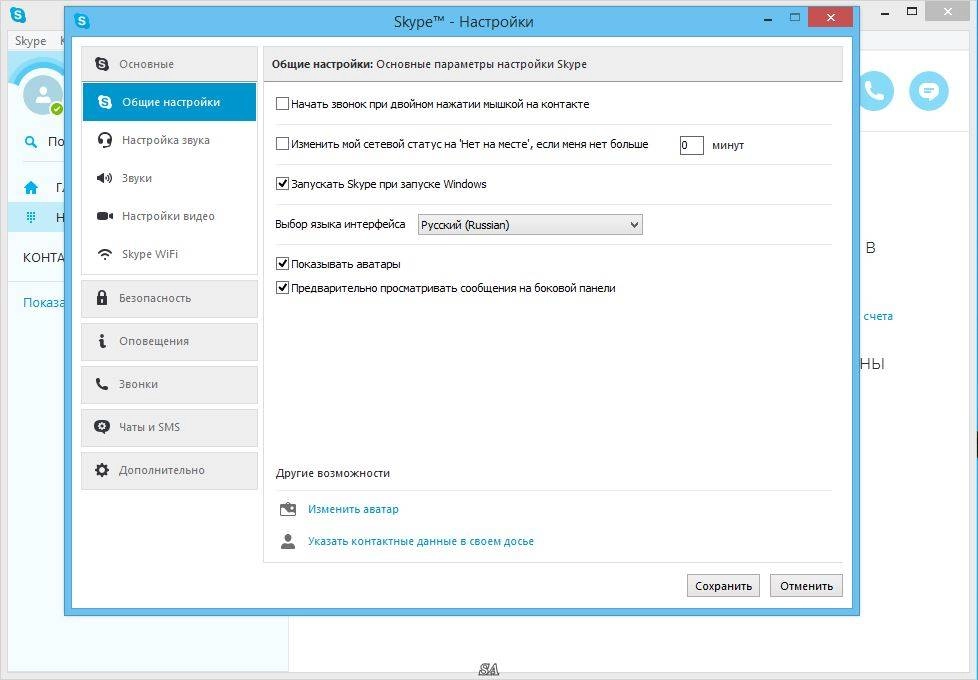Click the profile avatar in main Skype window

point(42,95)
